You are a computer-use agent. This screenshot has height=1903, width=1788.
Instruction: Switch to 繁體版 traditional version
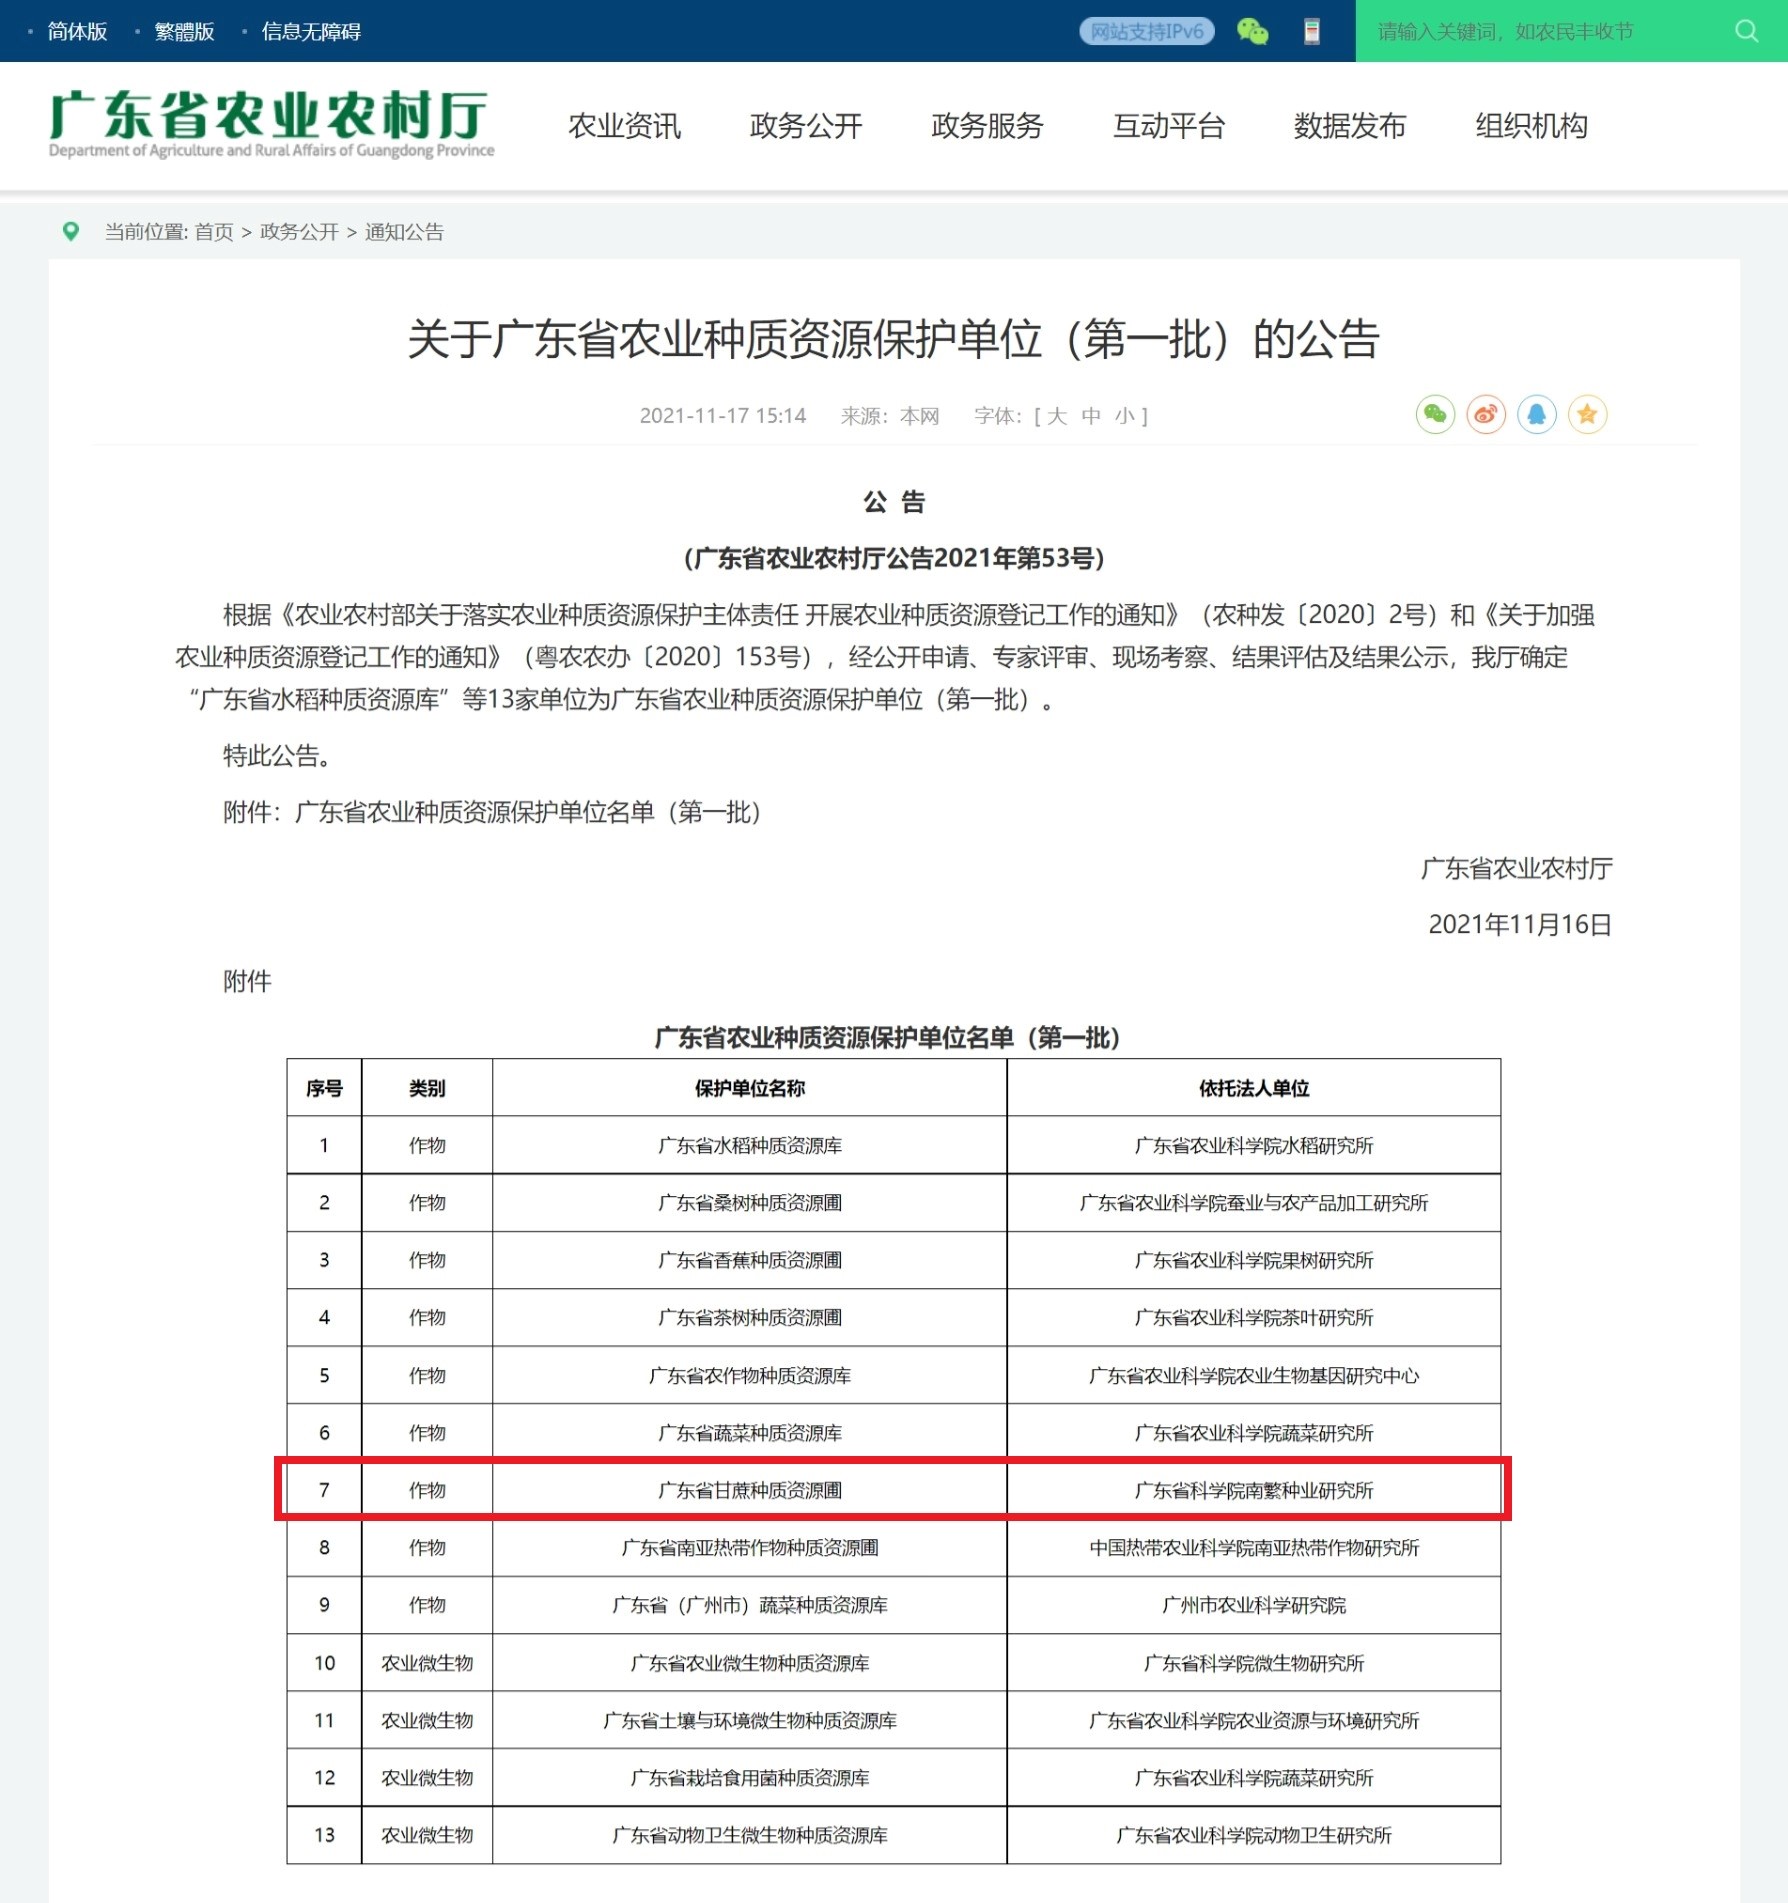[x=184, y=31]
